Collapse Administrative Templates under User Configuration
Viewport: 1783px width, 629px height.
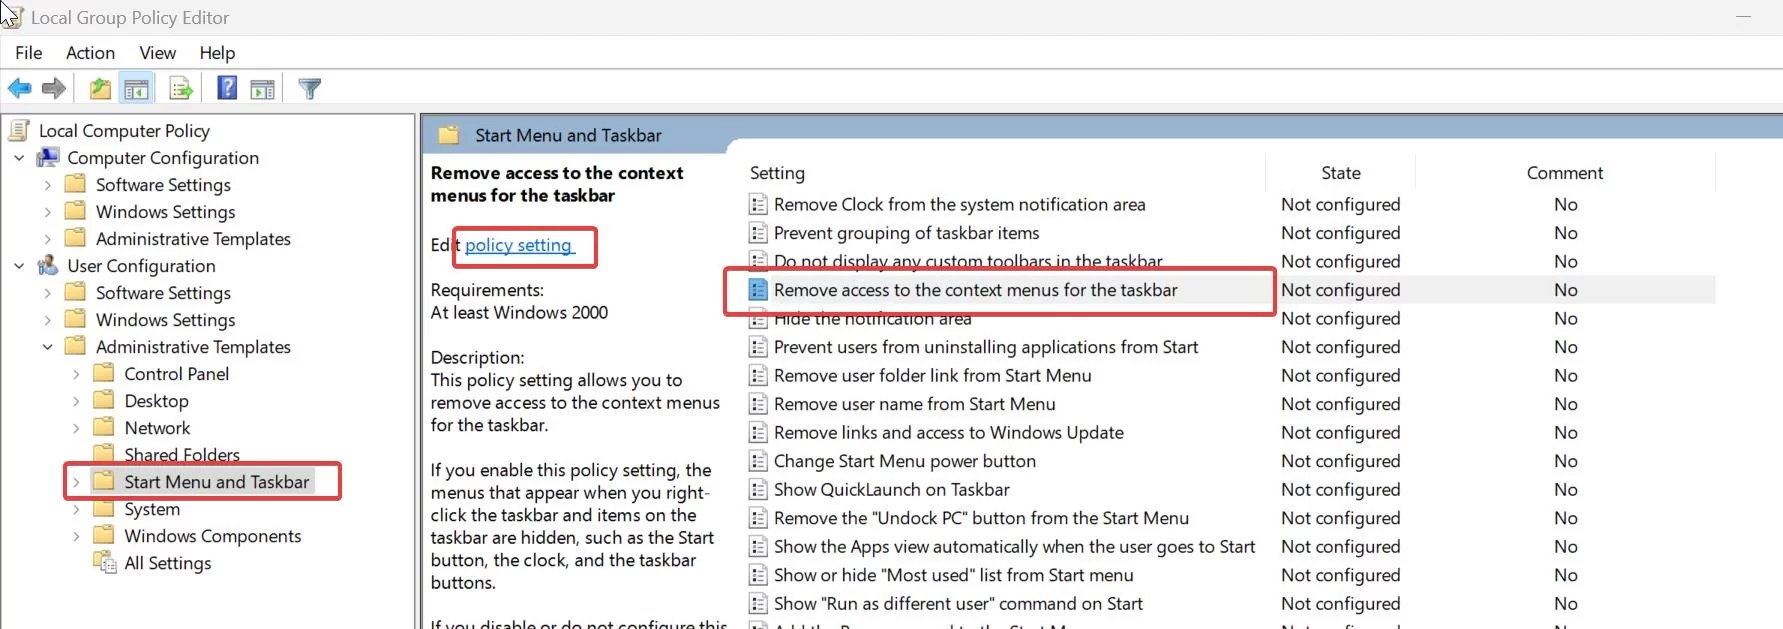pos(47,346)
